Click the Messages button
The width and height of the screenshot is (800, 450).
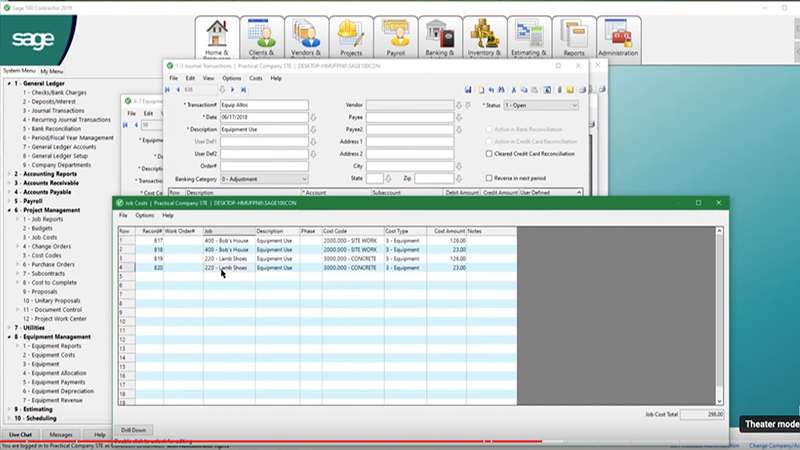click(x=61, y=435)
